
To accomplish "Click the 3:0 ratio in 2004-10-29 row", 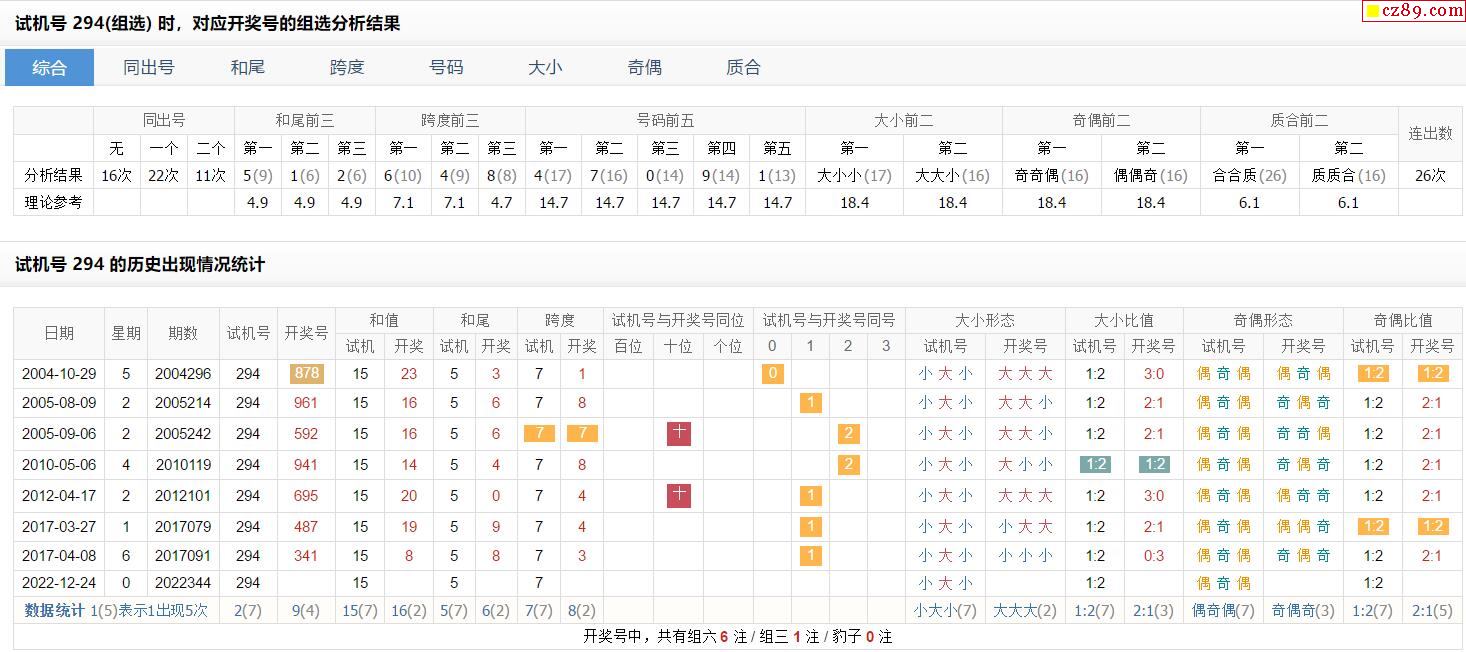I will 1153,373.
